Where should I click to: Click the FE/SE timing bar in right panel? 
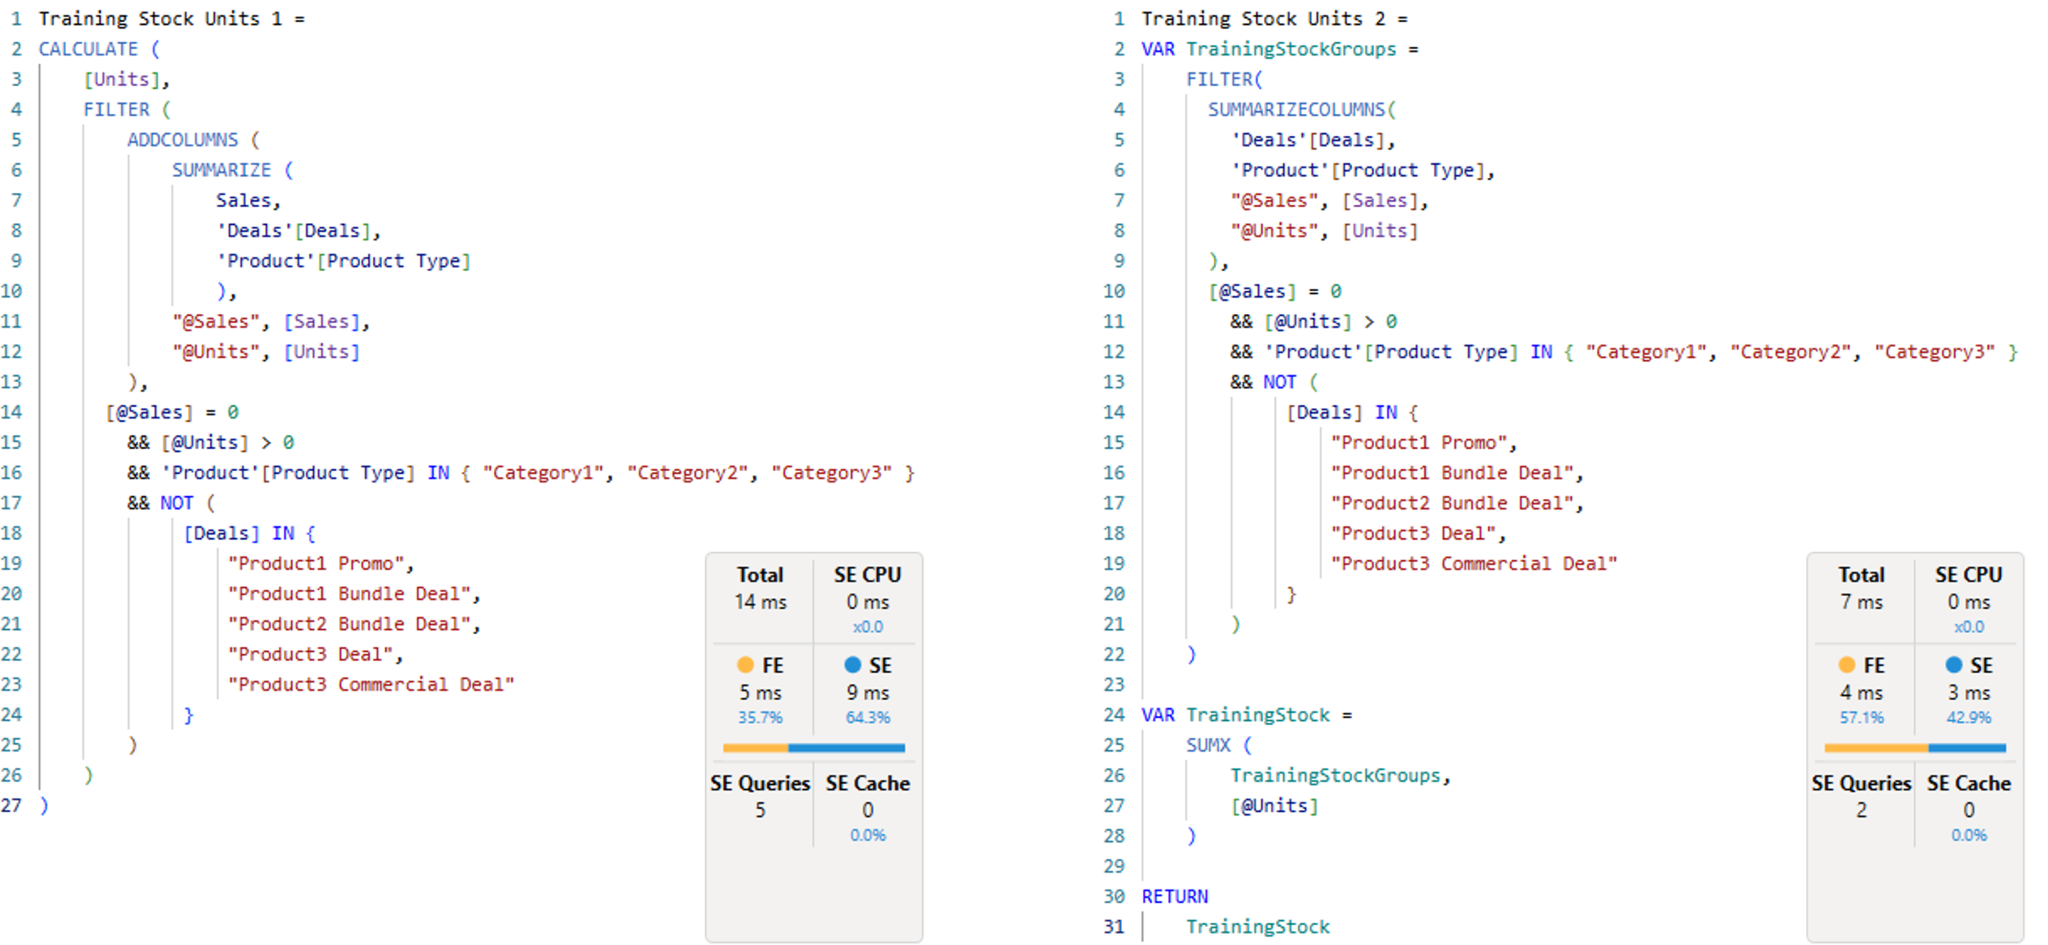click(1915, 748)
